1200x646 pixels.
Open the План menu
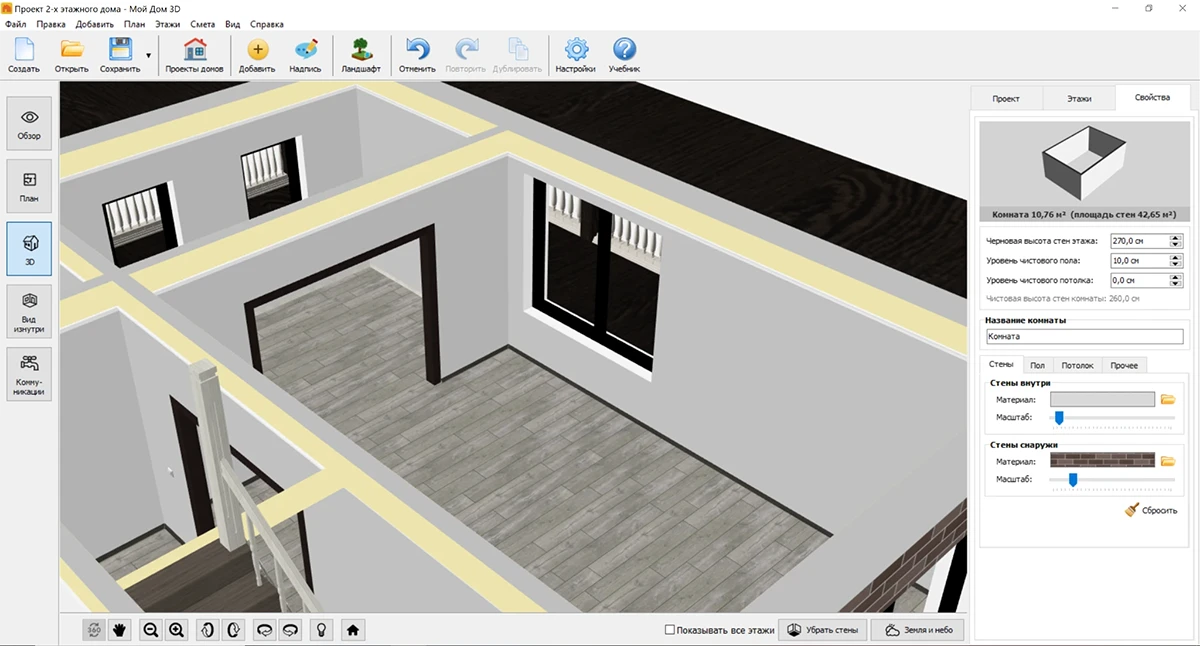pos(134,23)
